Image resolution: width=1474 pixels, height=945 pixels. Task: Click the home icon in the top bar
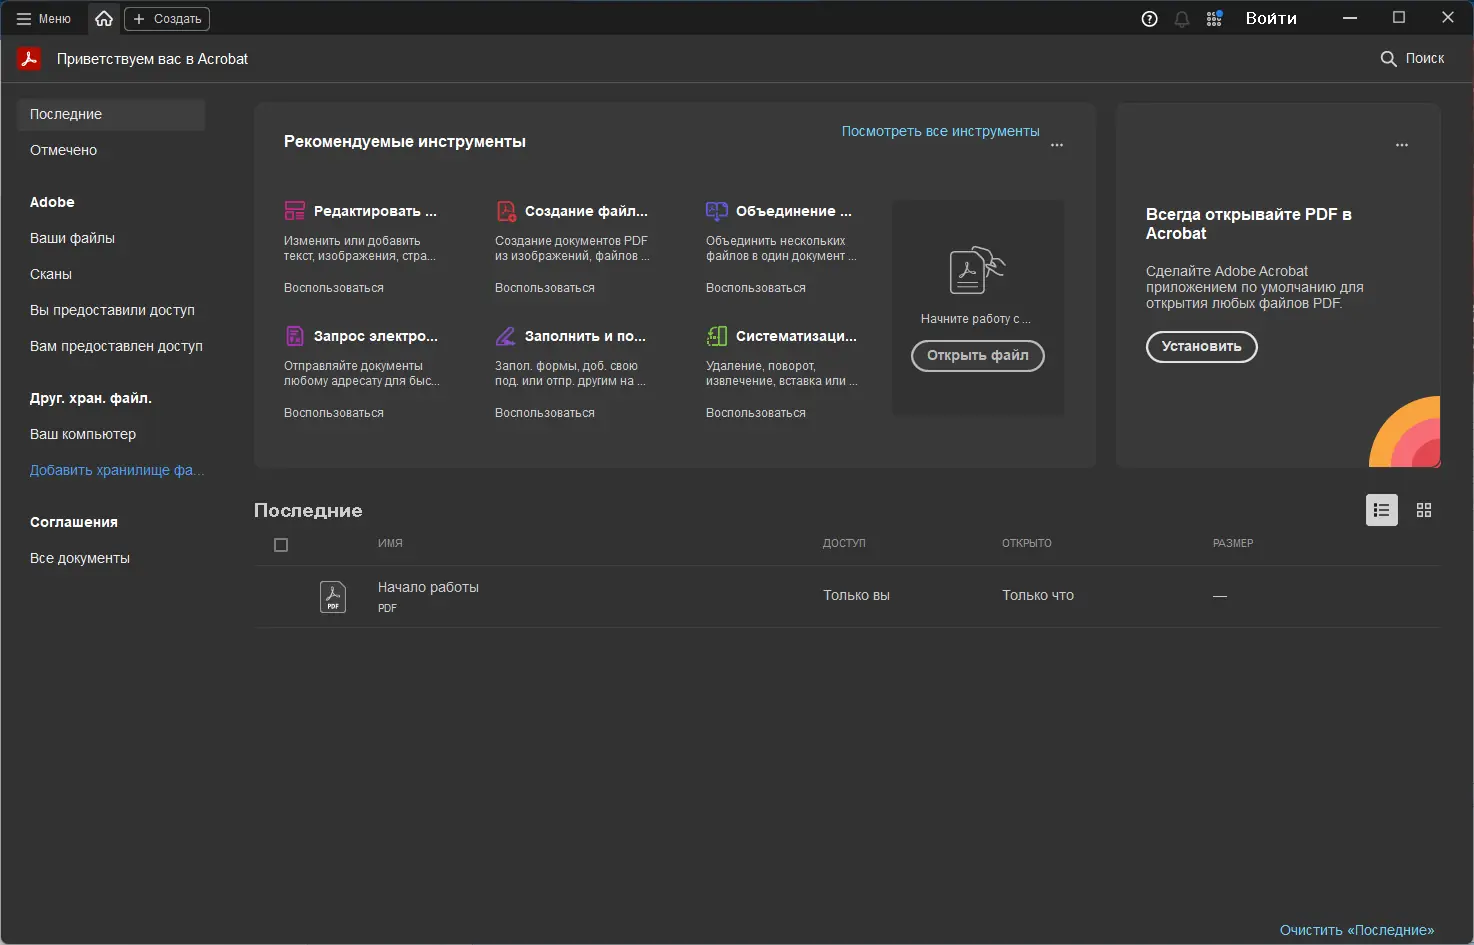tap(103, 18)
